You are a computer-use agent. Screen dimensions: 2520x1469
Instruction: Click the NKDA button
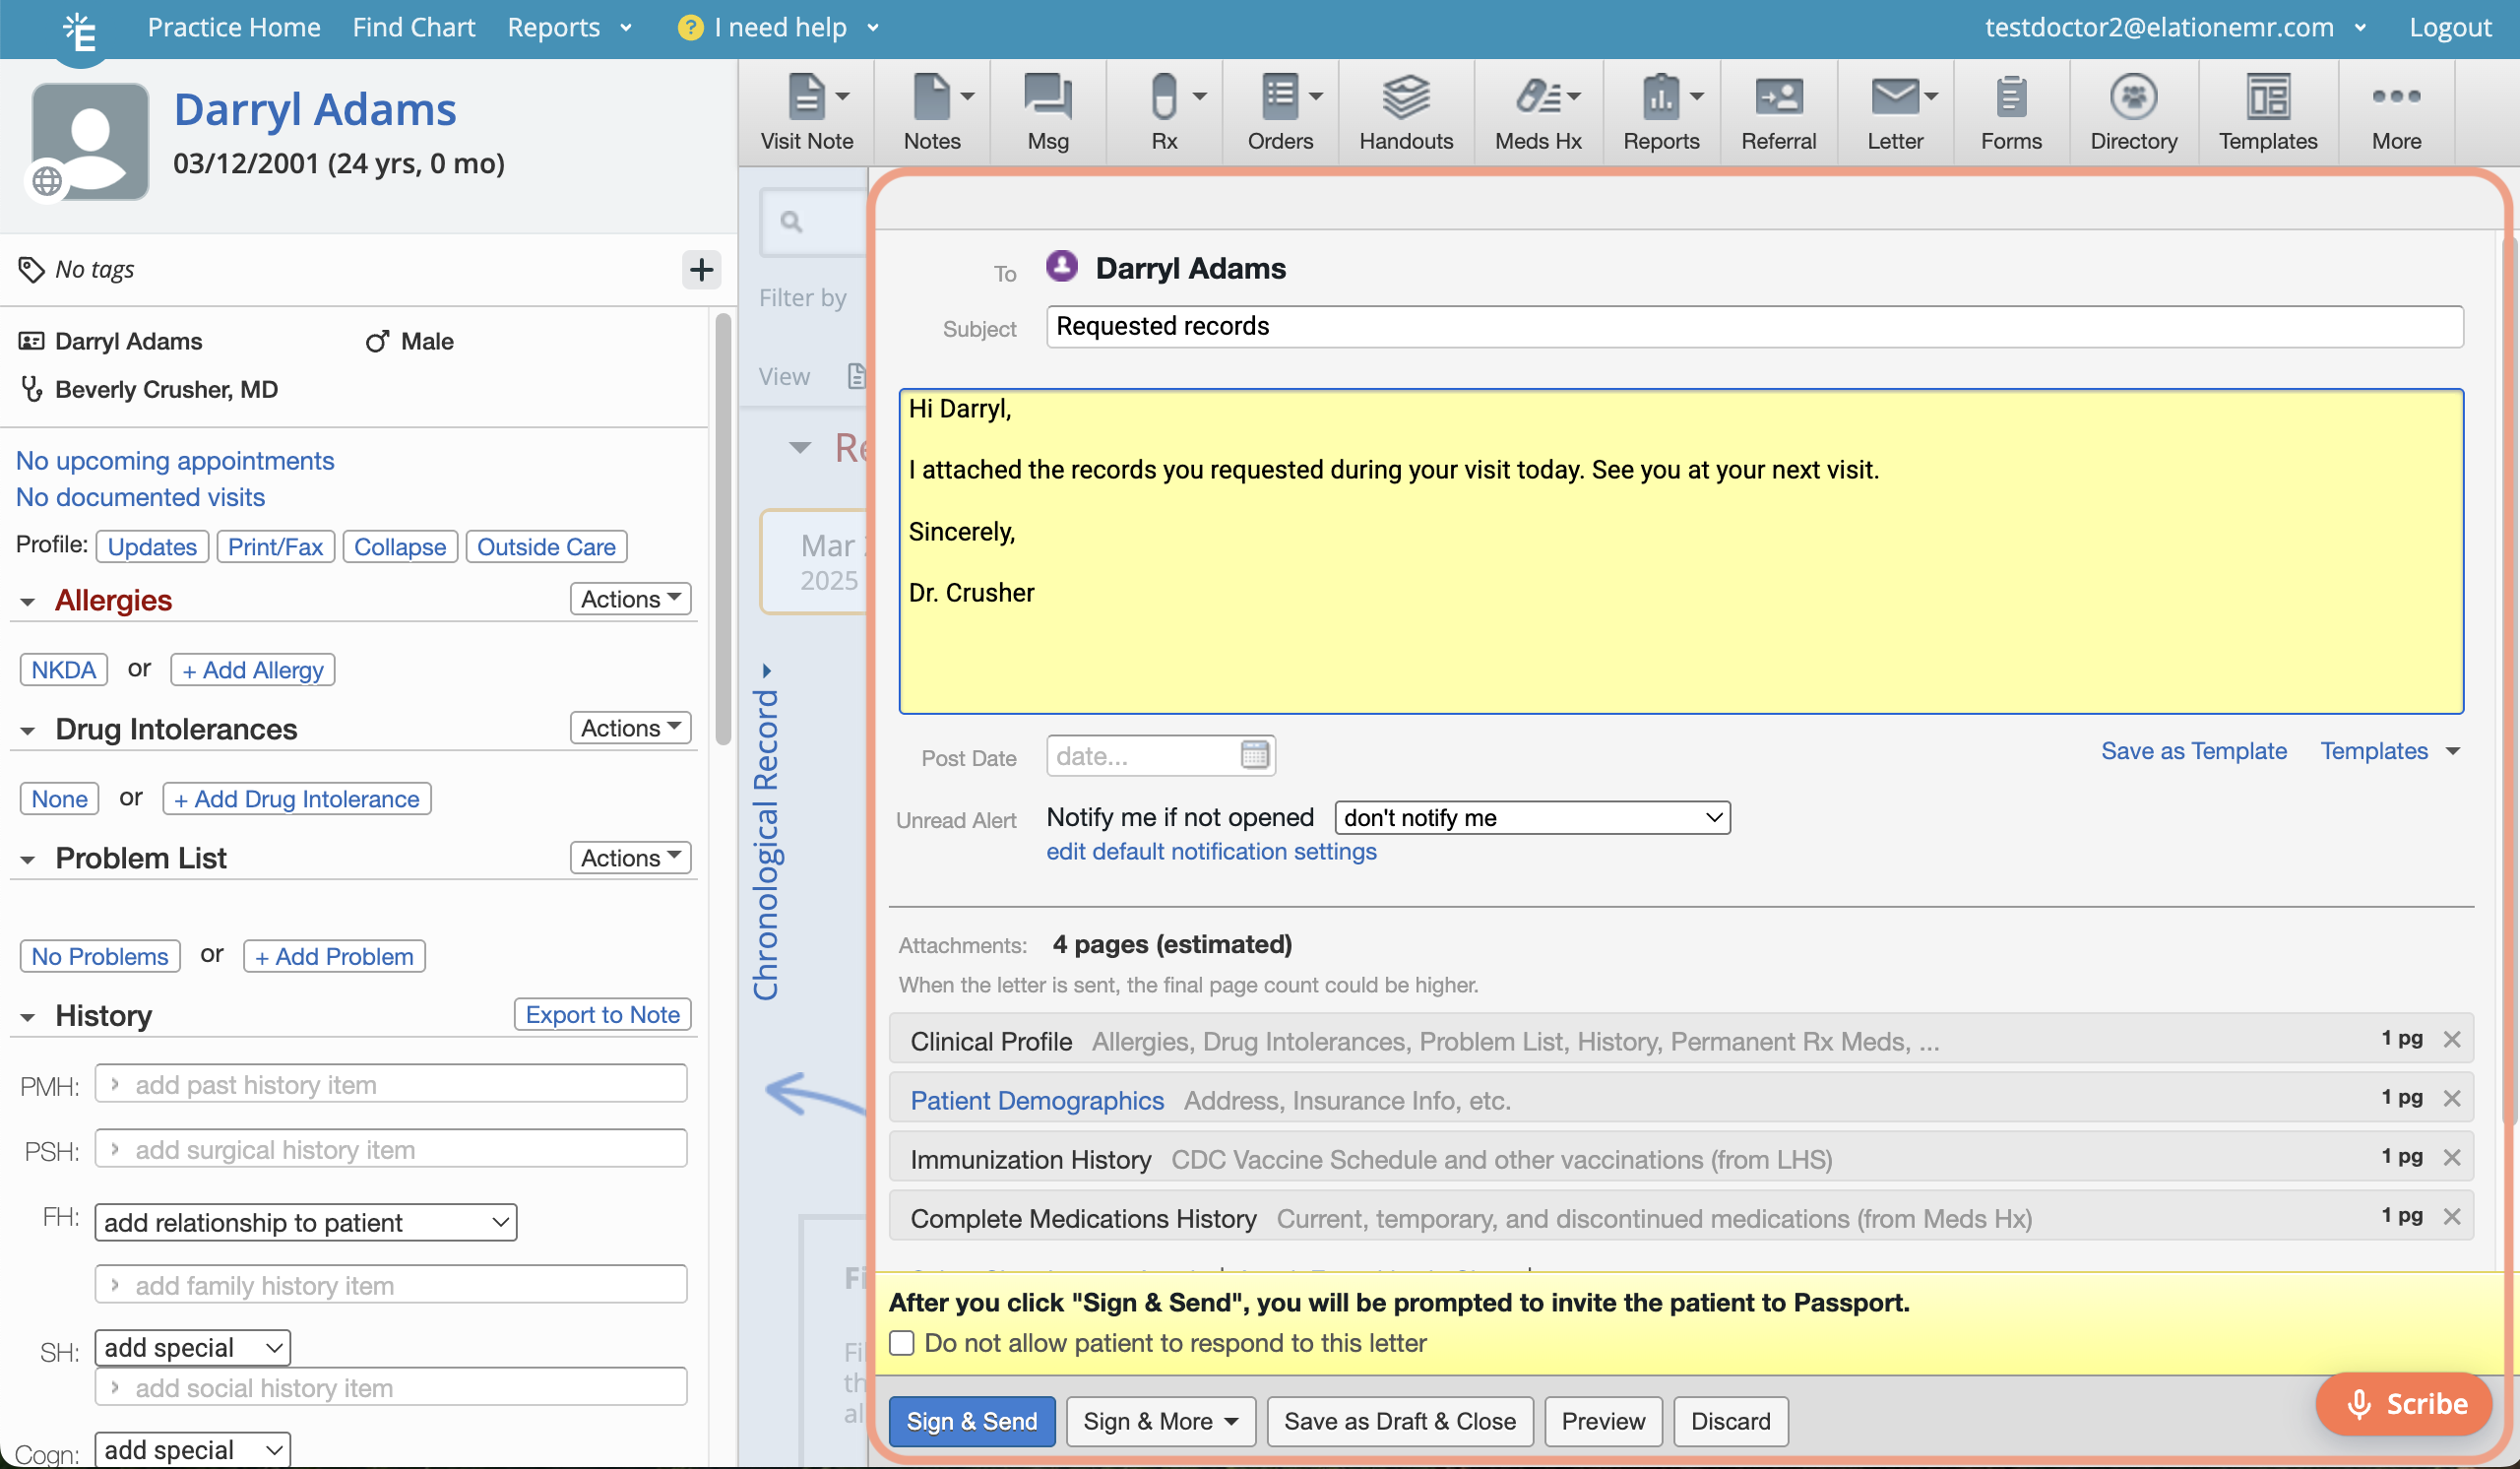63,669
